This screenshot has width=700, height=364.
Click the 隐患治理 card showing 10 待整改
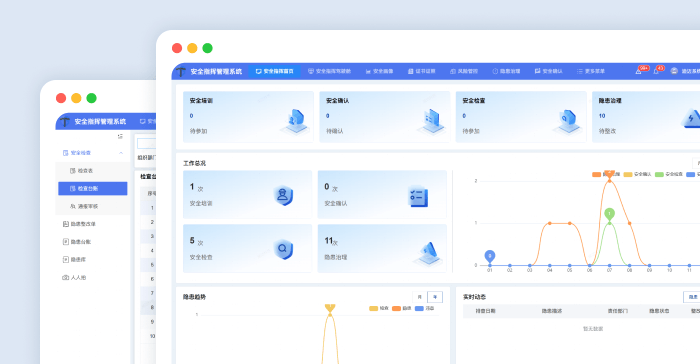click(646, 117)
